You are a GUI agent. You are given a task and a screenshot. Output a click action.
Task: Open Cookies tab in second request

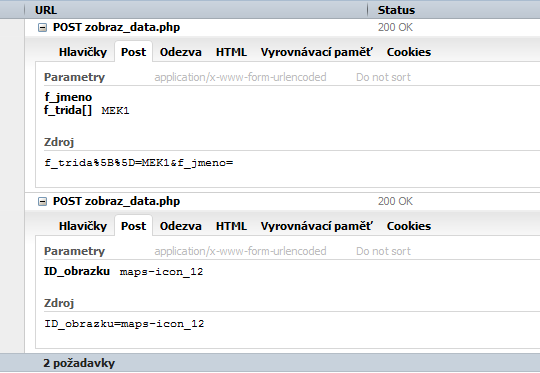click(409, 226)
